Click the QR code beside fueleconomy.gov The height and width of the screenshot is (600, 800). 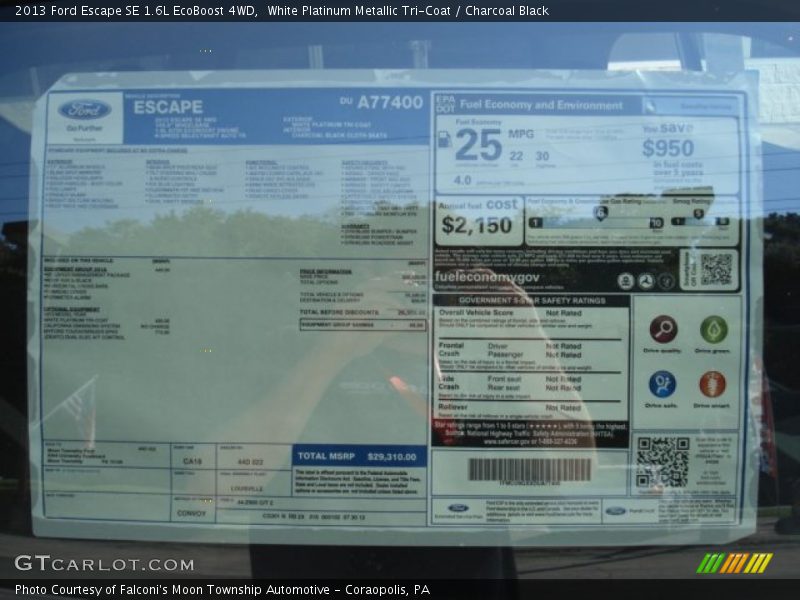pyautogui.click(x=716, y=269)
